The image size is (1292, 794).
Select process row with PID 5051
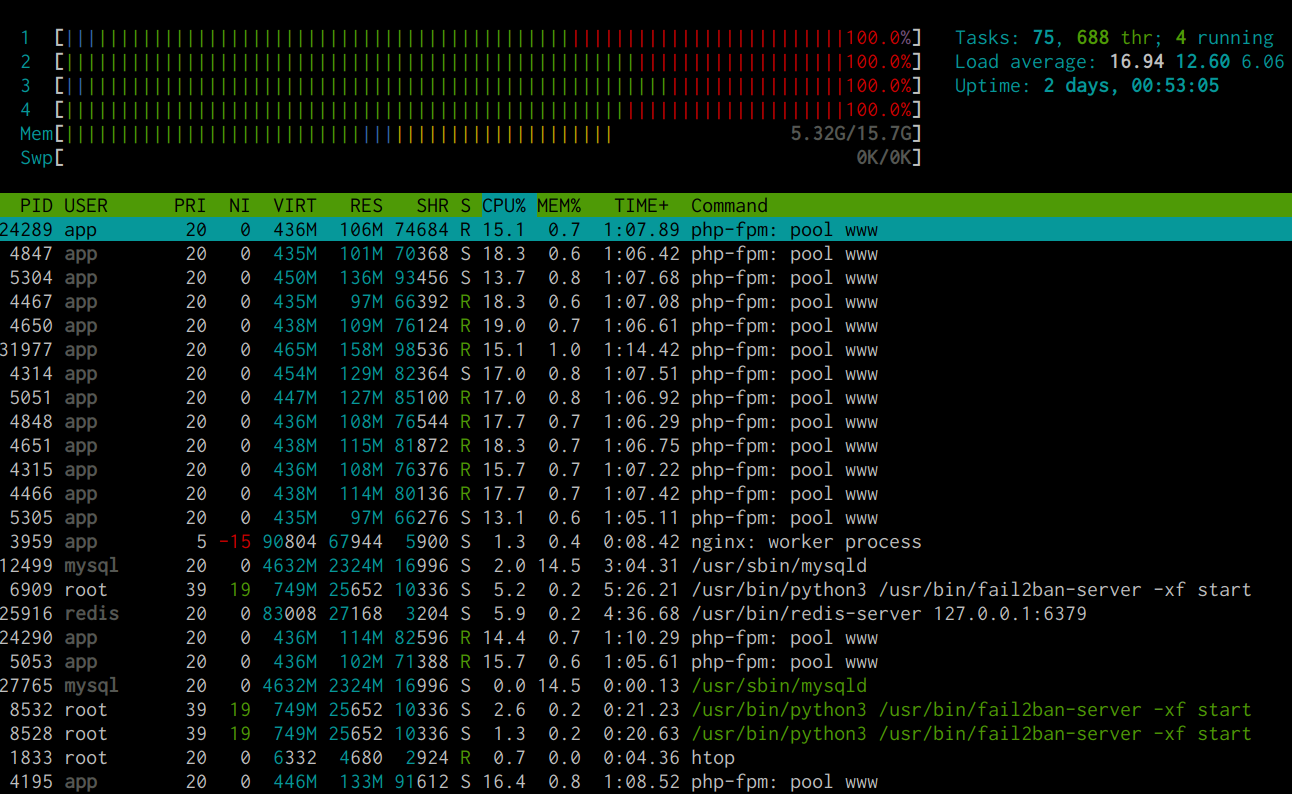pos(646,398)
